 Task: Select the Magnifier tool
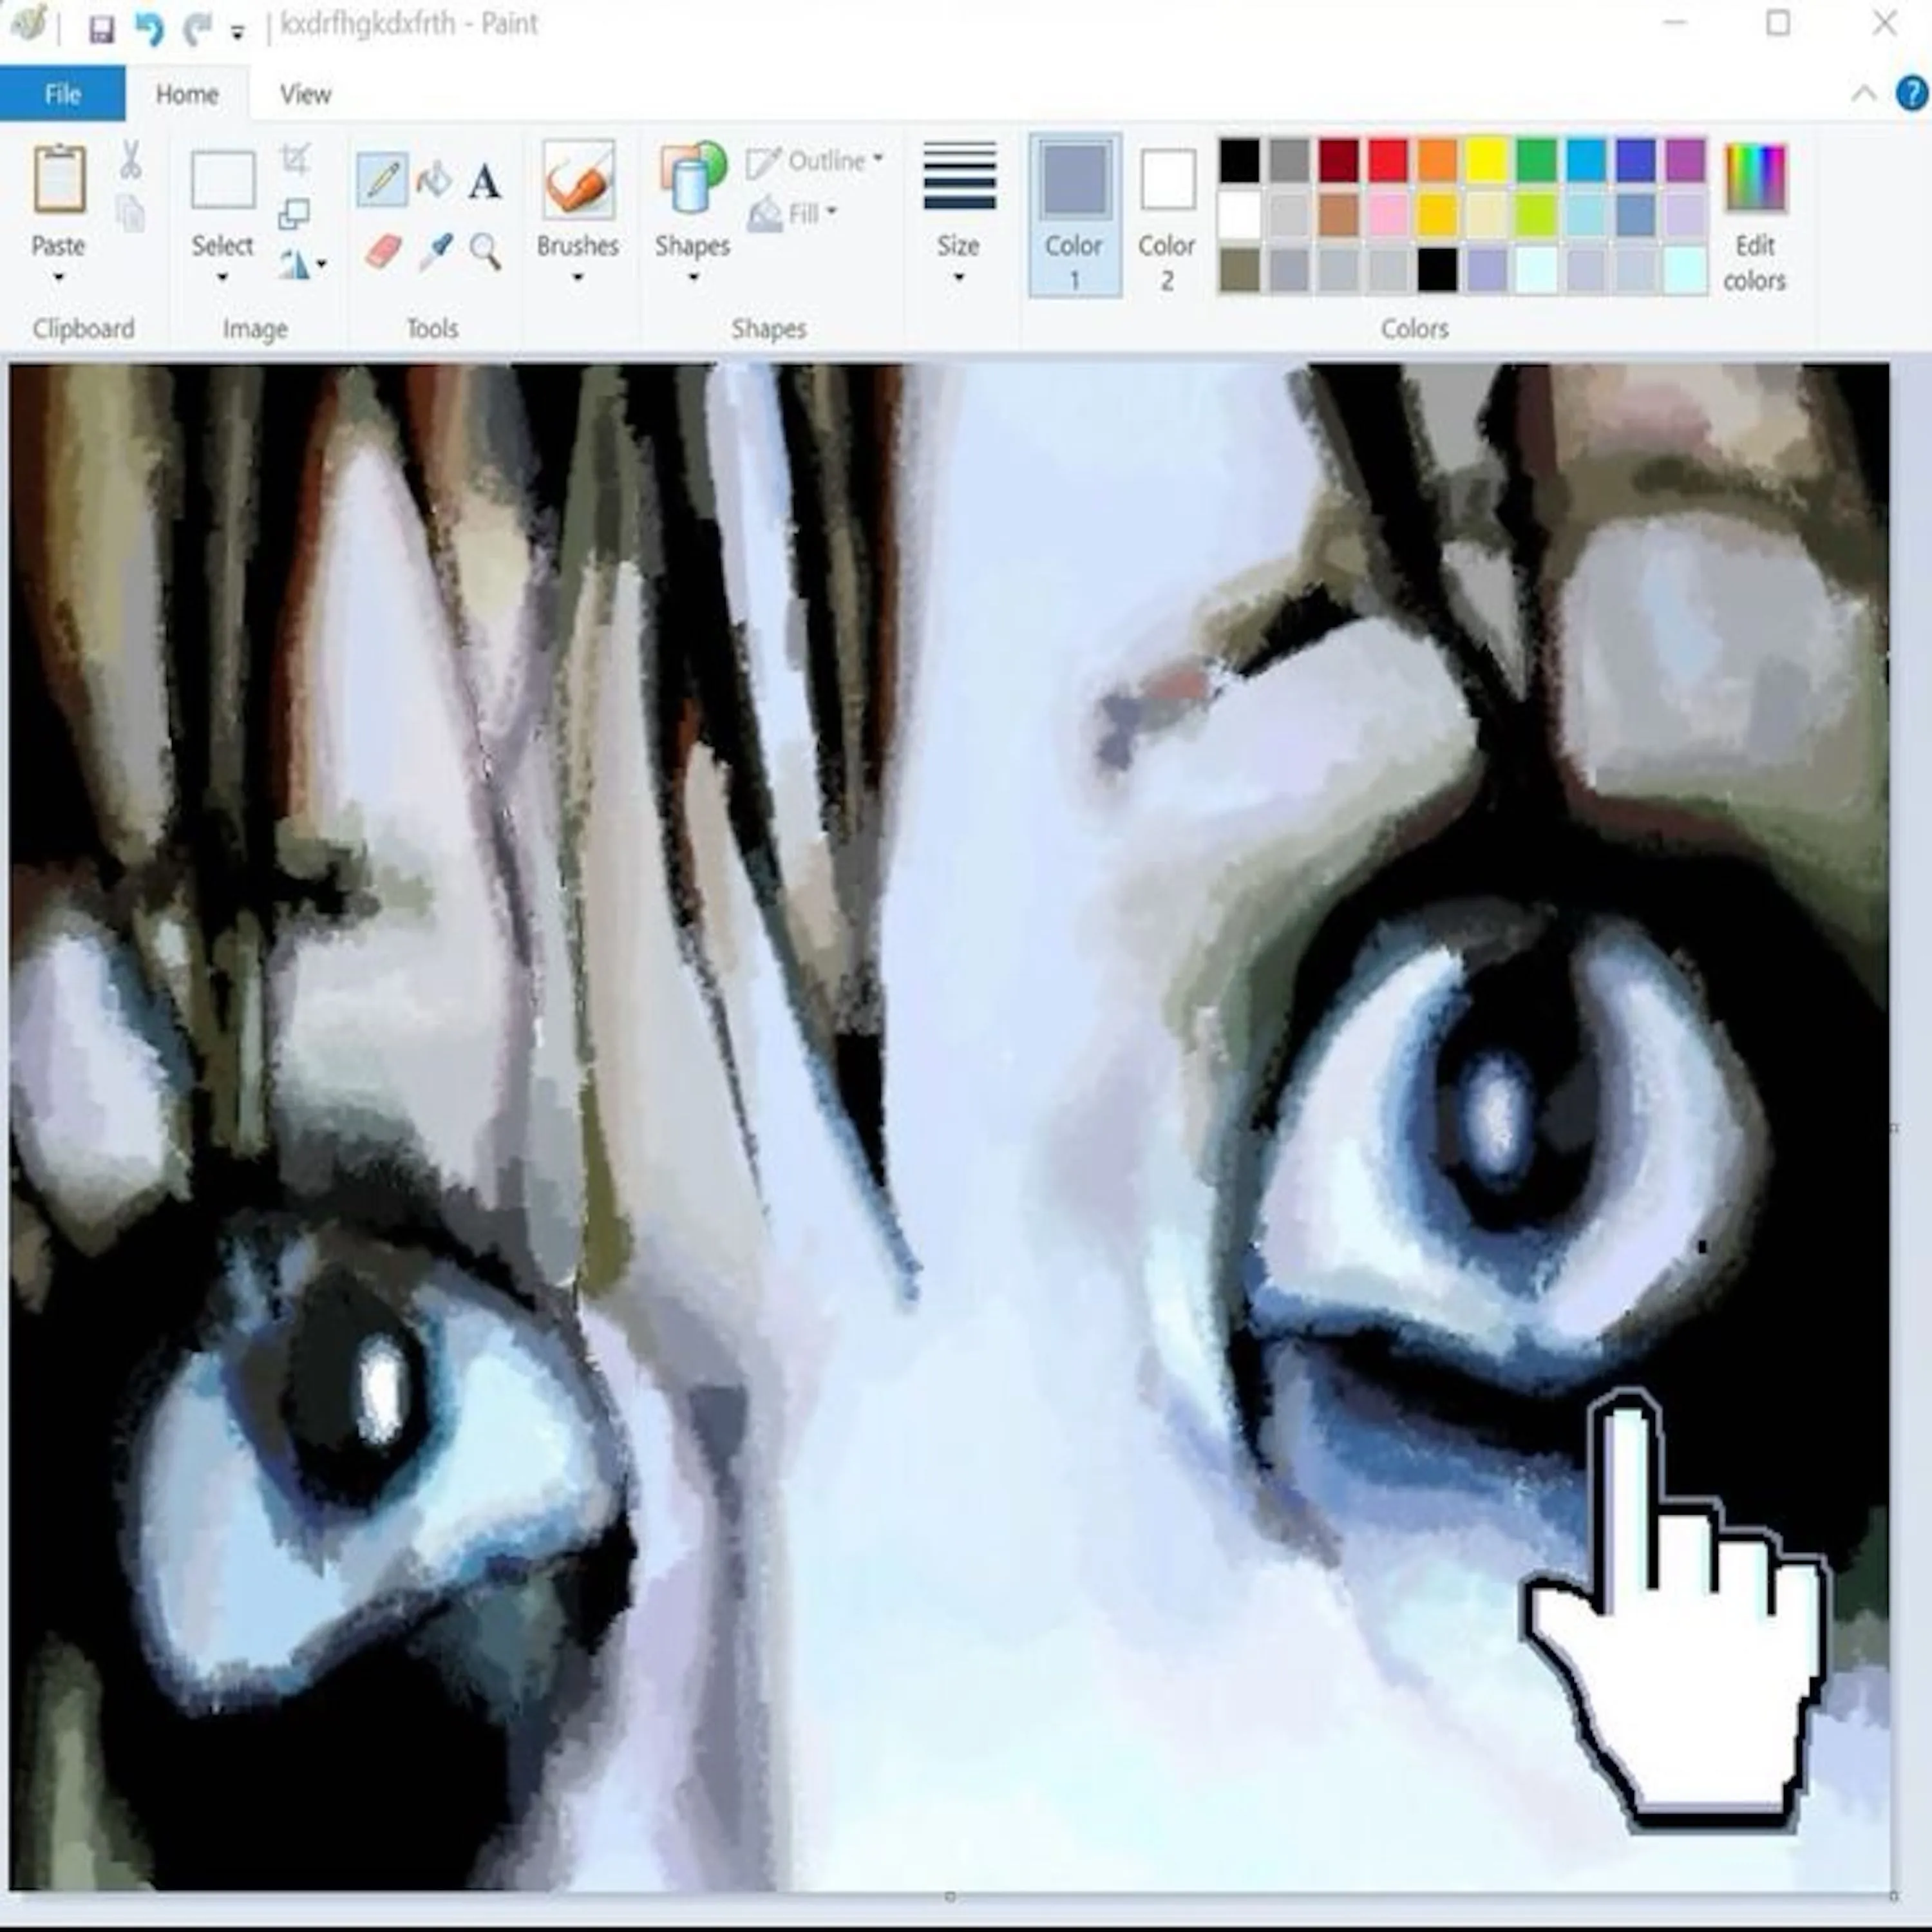486,251
